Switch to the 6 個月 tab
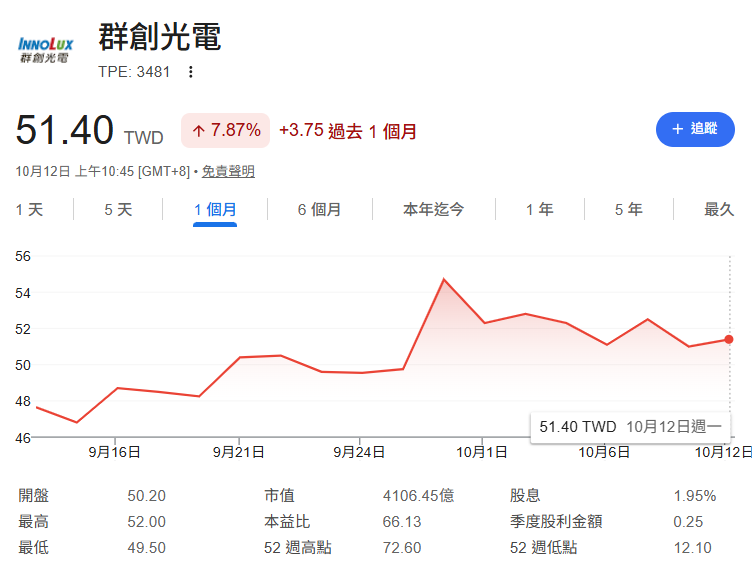 coord(319,210)
